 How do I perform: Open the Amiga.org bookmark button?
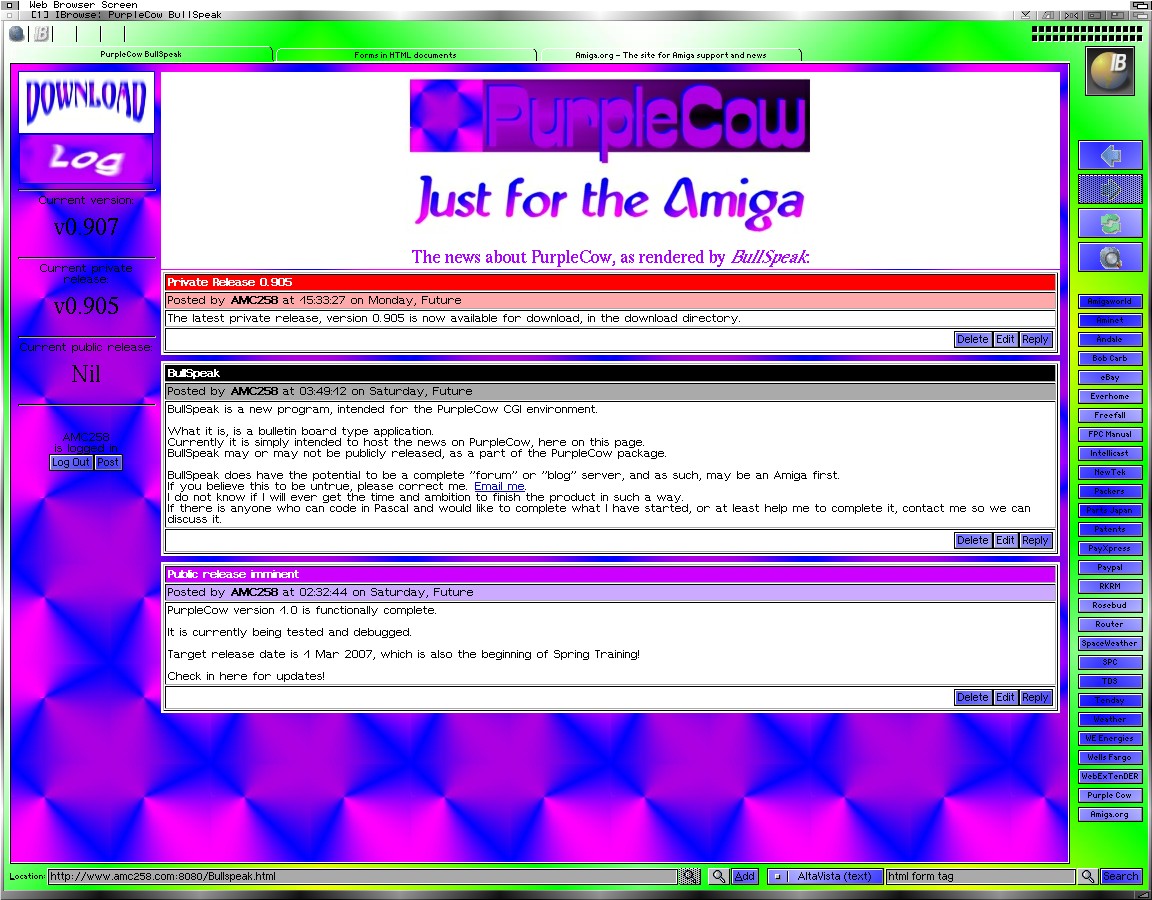tap(1109, 814)
